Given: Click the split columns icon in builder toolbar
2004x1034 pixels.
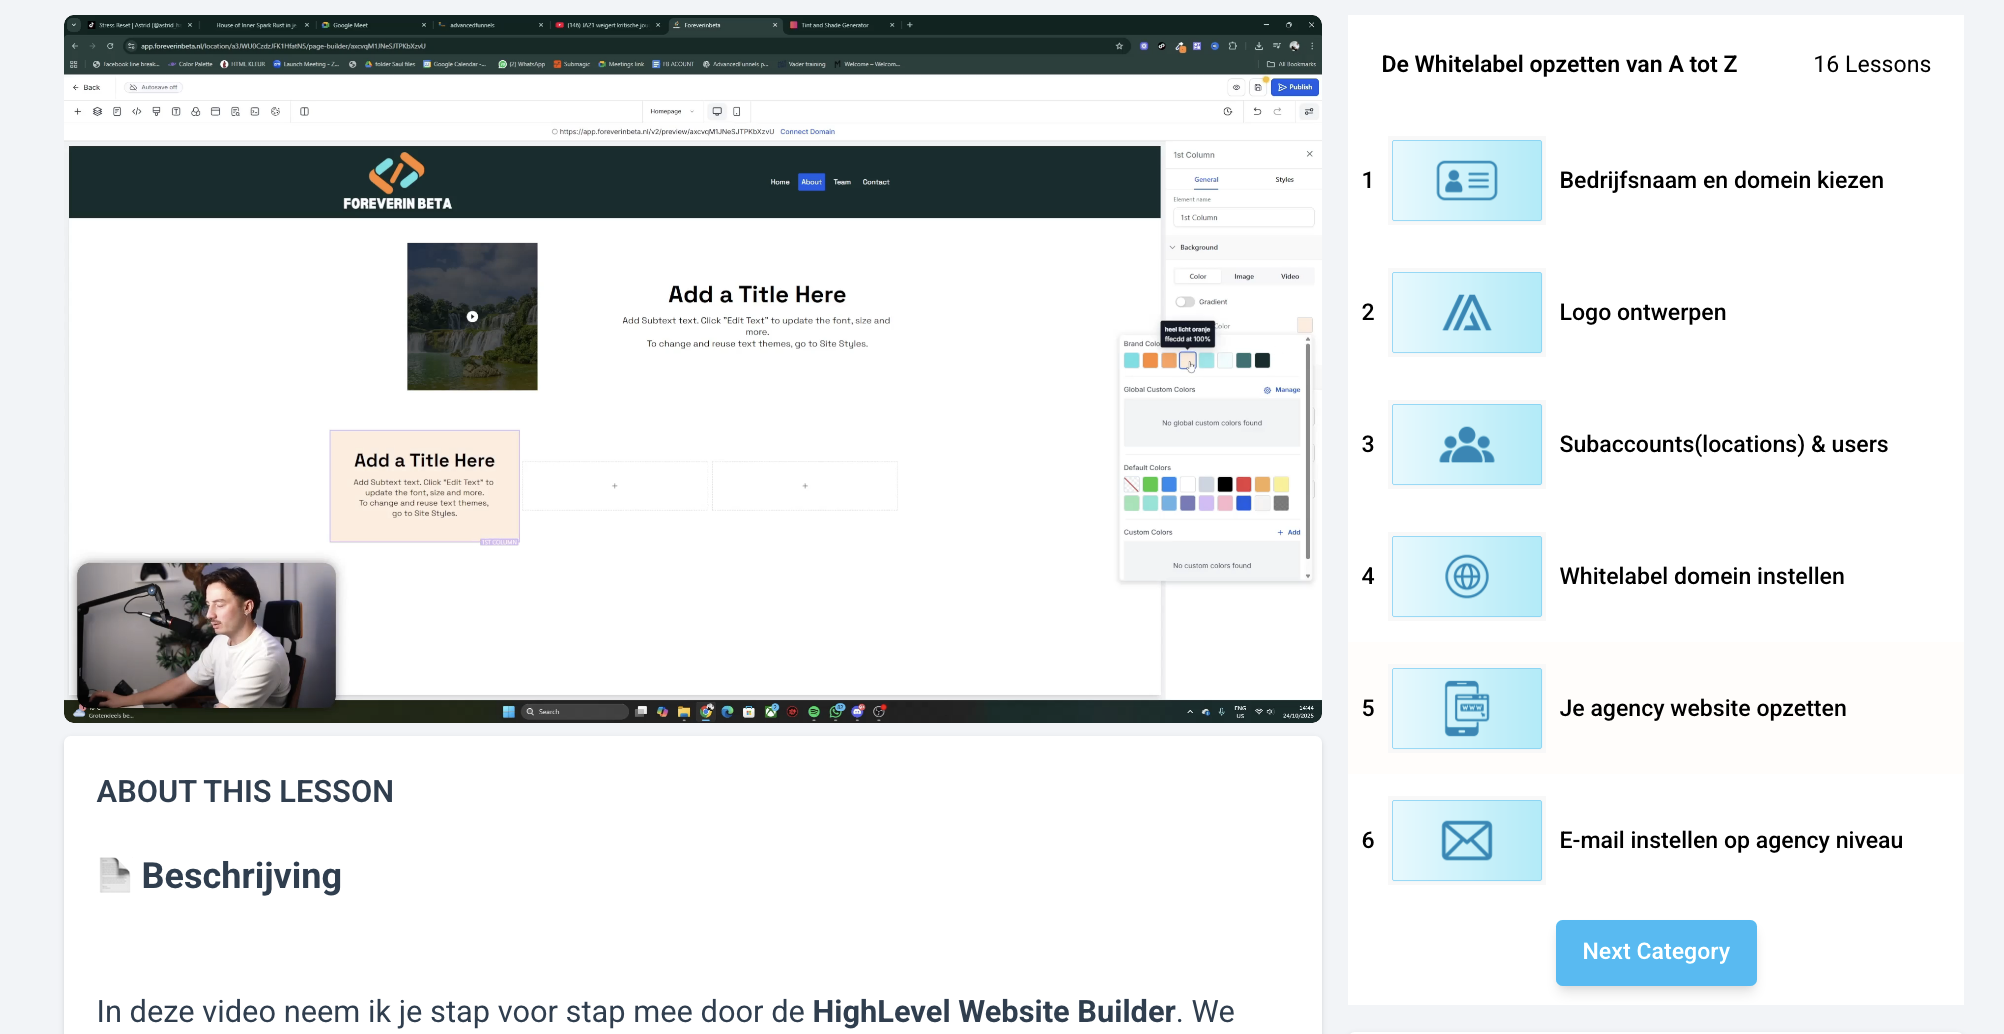Looking at the screenshot, I should click(305, 111).
